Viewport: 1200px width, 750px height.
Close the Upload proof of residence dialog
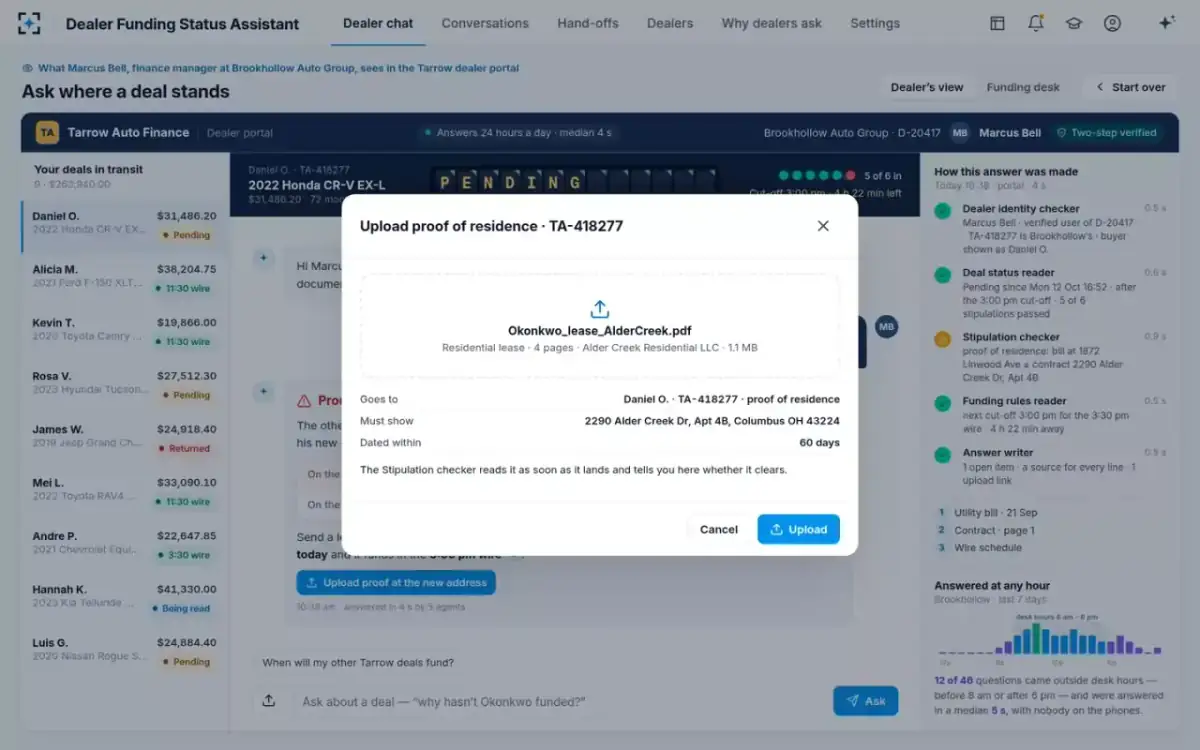tap(823, 226)
